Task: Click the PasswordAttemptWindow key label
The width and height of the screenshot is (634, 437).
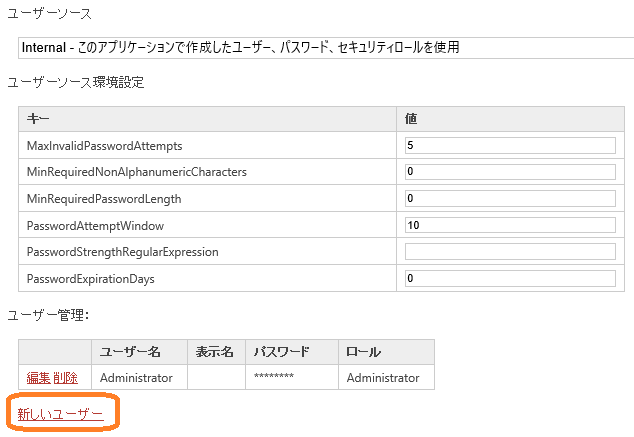Action: (95, 226)
